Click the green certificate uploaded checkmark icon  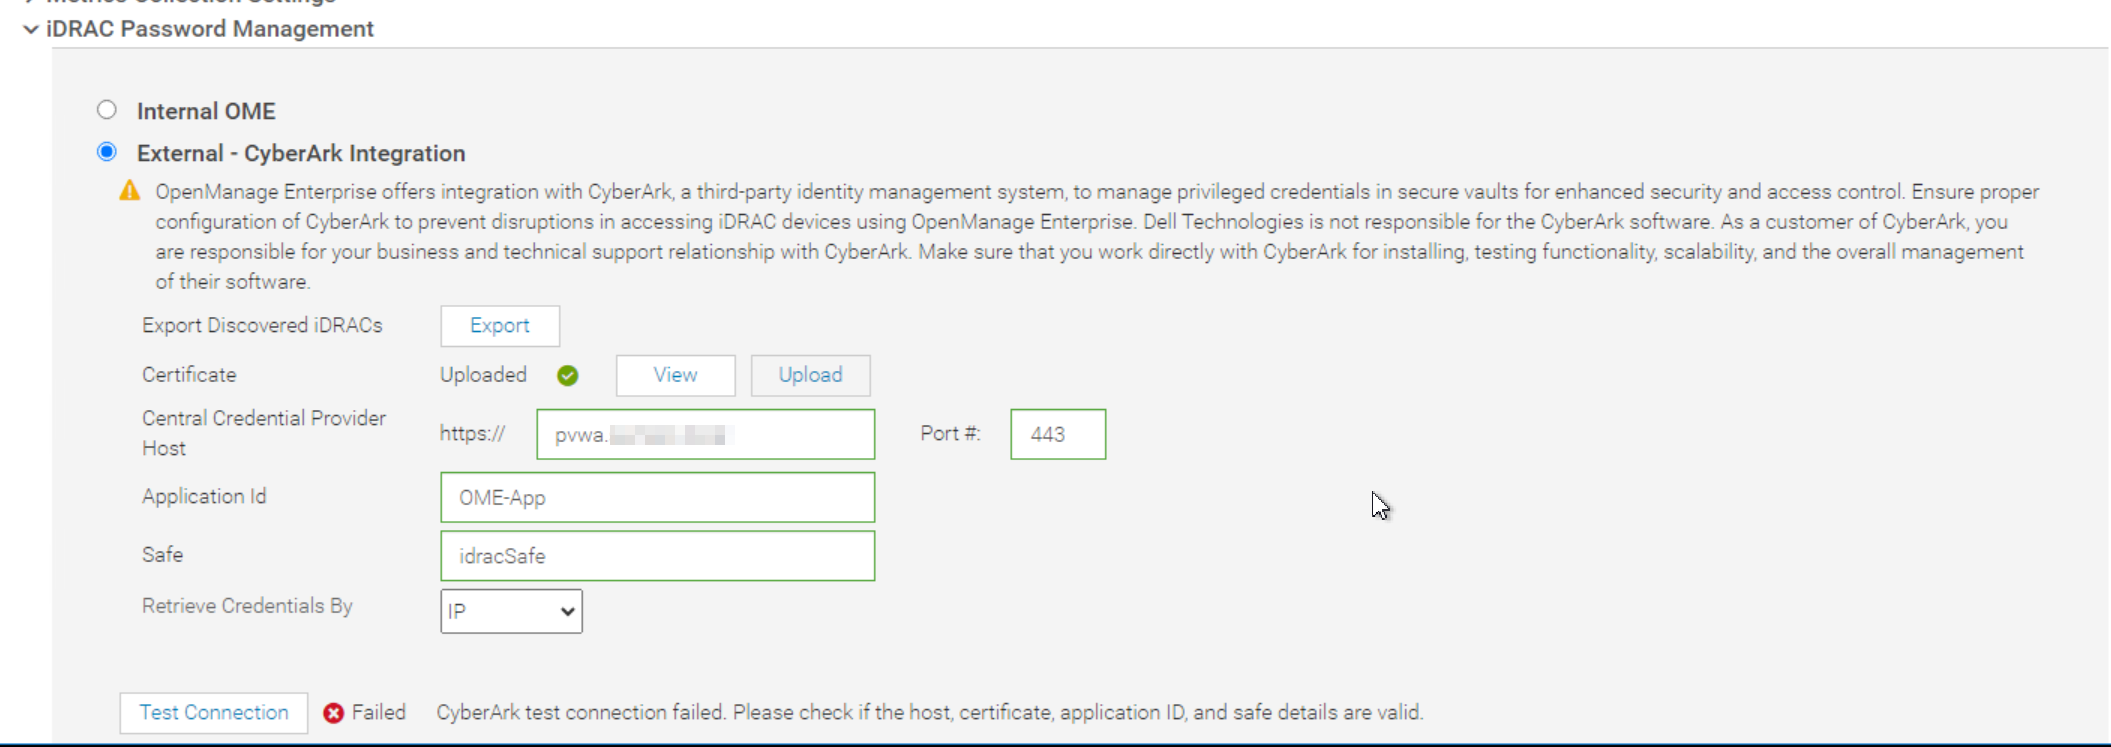[x=568, y=376]
